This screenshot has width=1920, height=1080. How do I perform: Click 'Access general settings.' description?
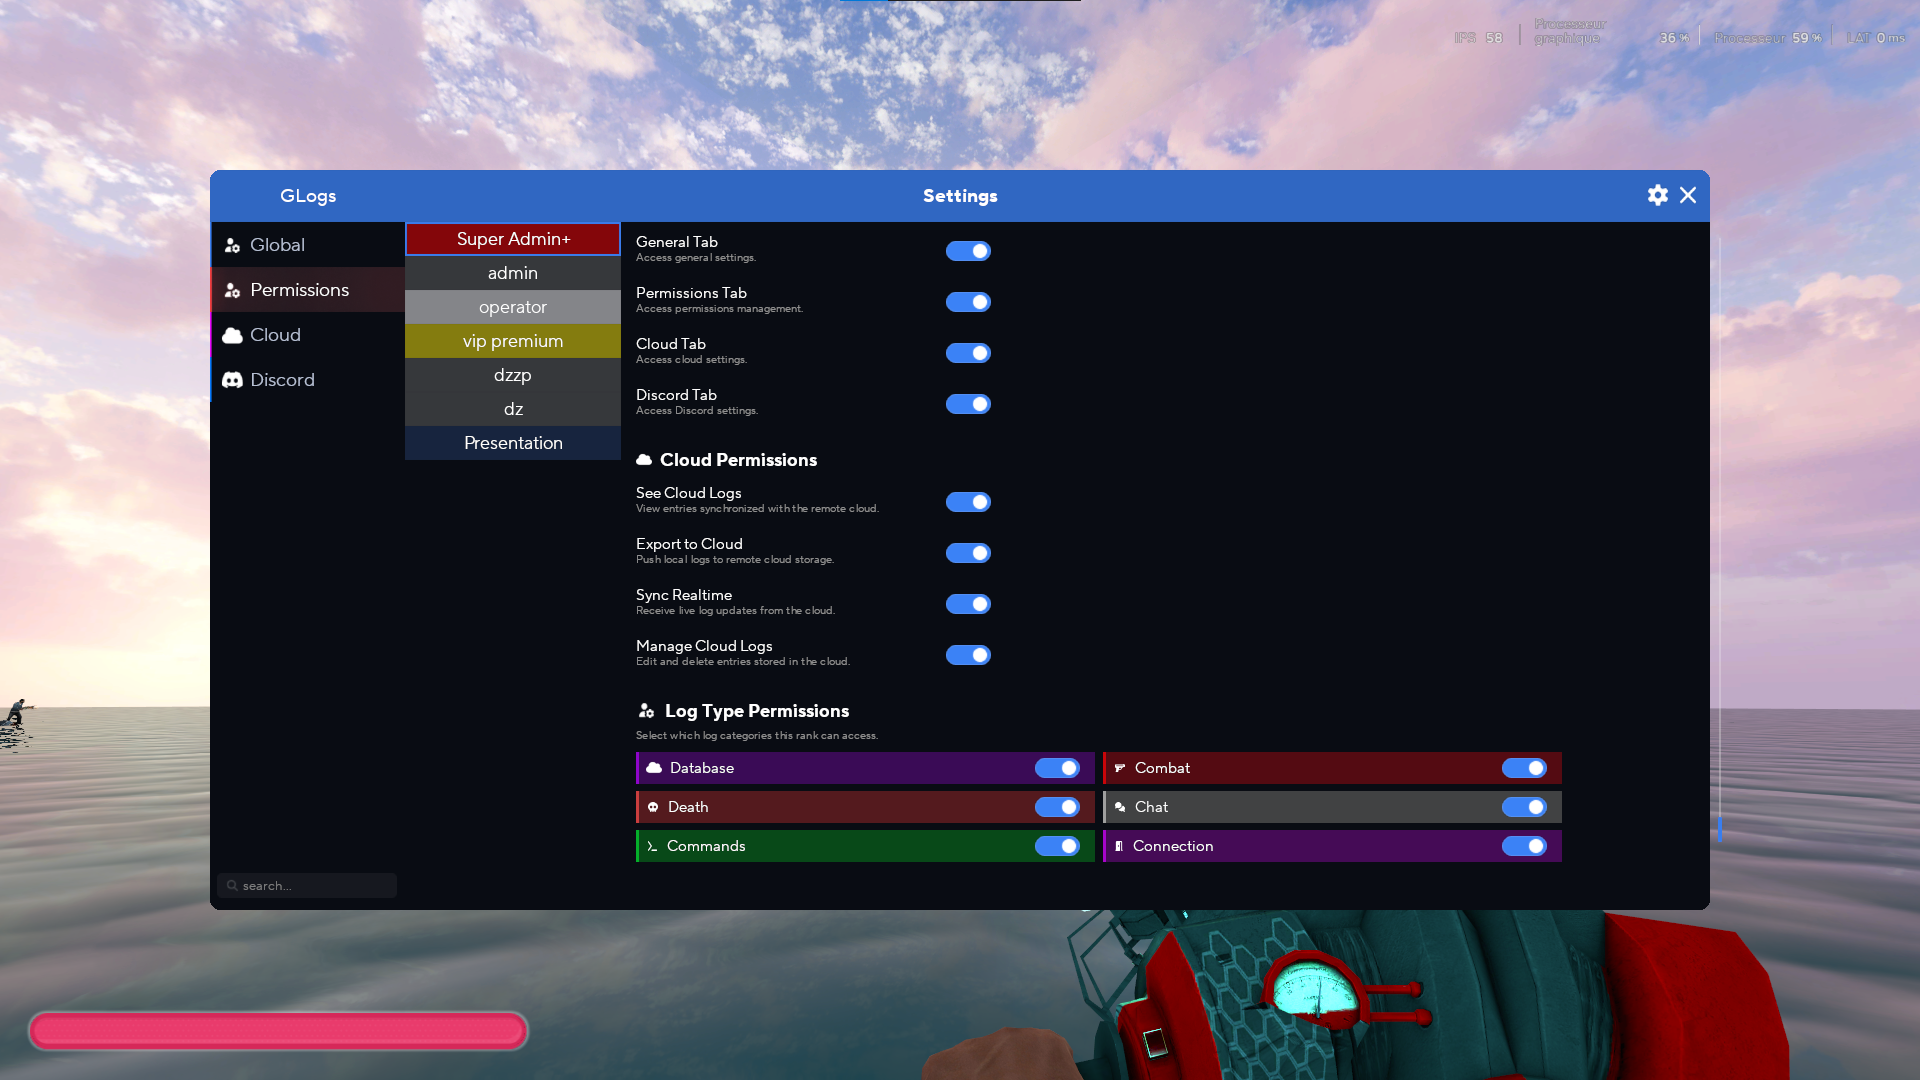point(696,258)
